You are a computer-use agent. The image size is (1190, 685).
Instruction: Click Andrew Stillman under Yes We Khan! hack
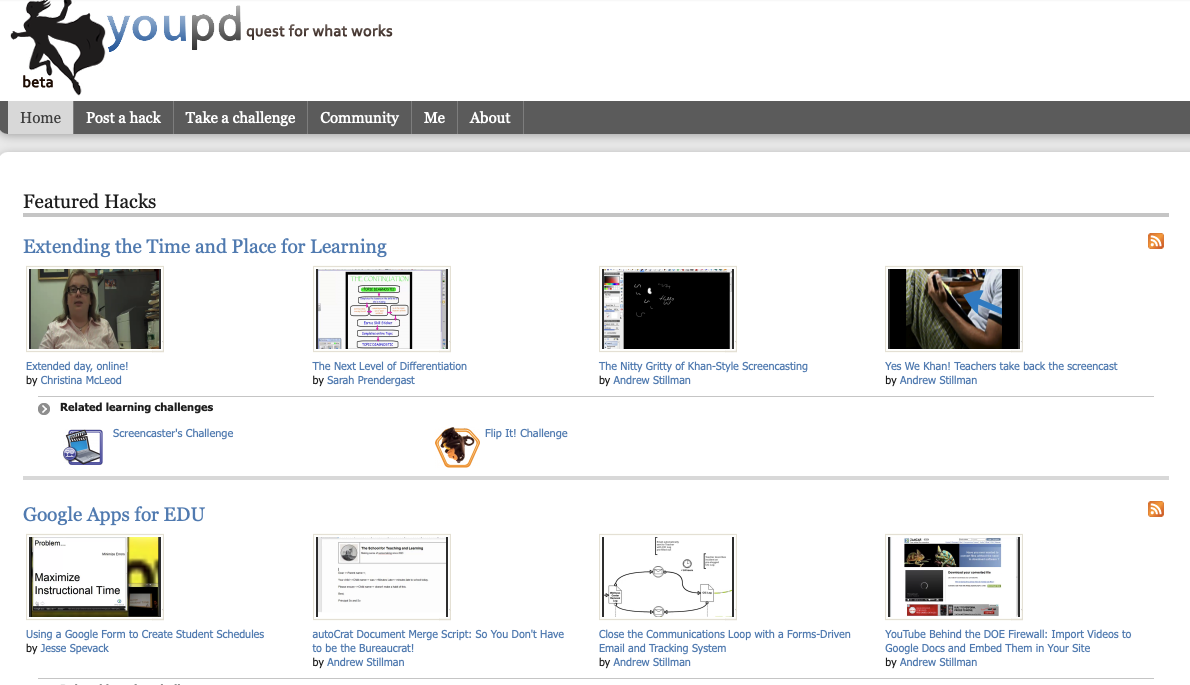[x=938, y=381]
